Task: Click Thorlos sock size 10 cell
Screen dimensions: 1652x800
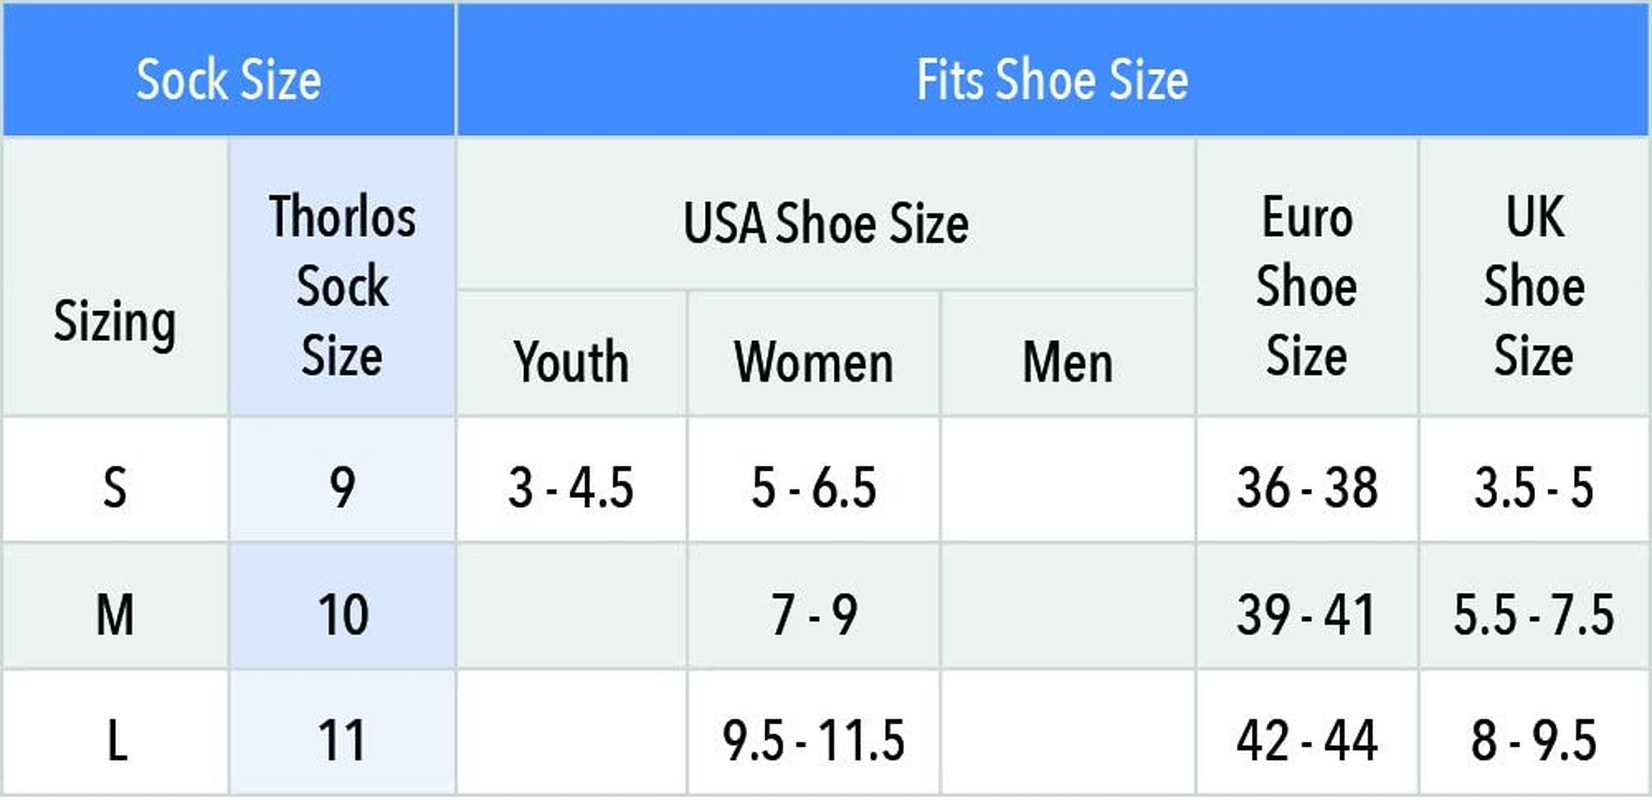Action: coord(342,614)
